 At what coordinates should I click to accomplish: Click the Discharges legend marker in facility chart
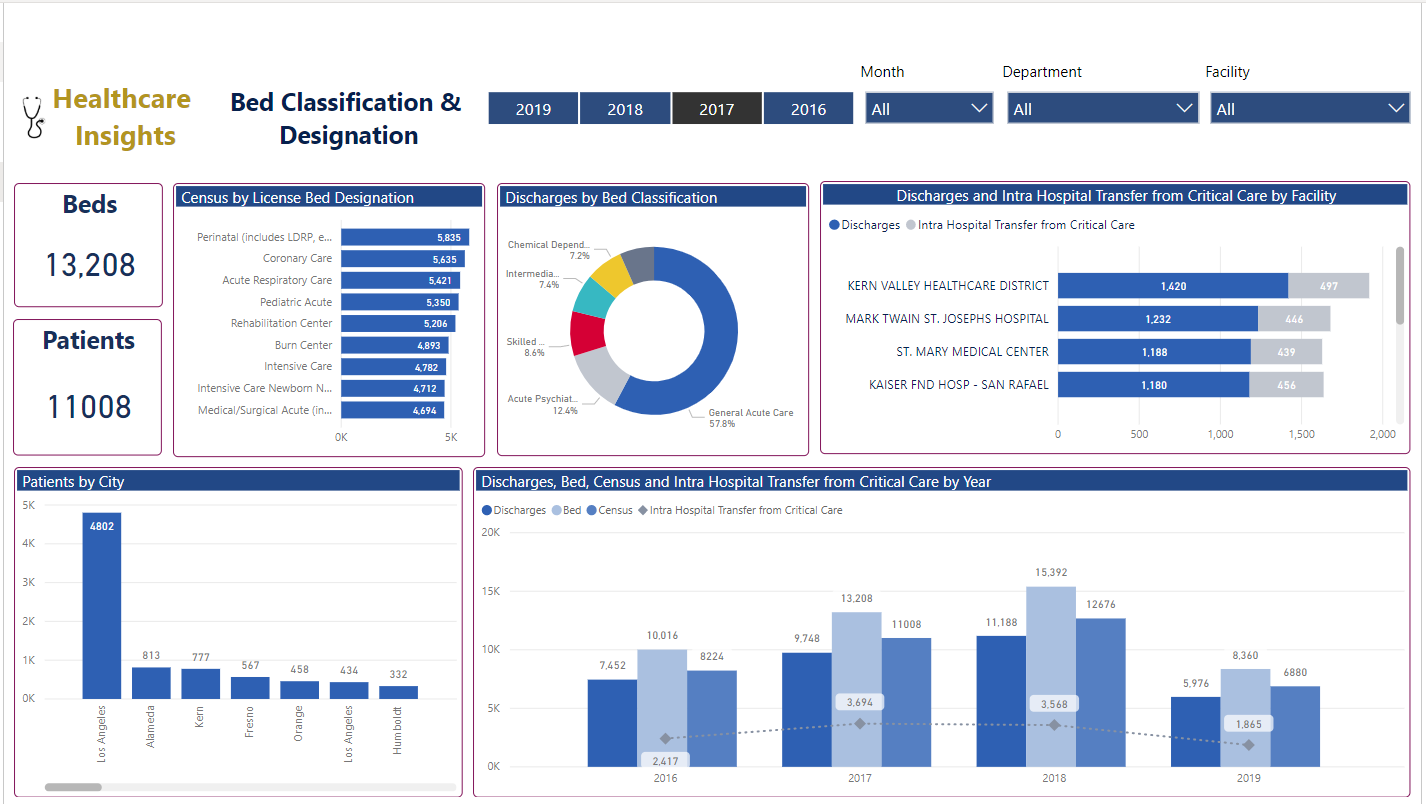[834, 225]
